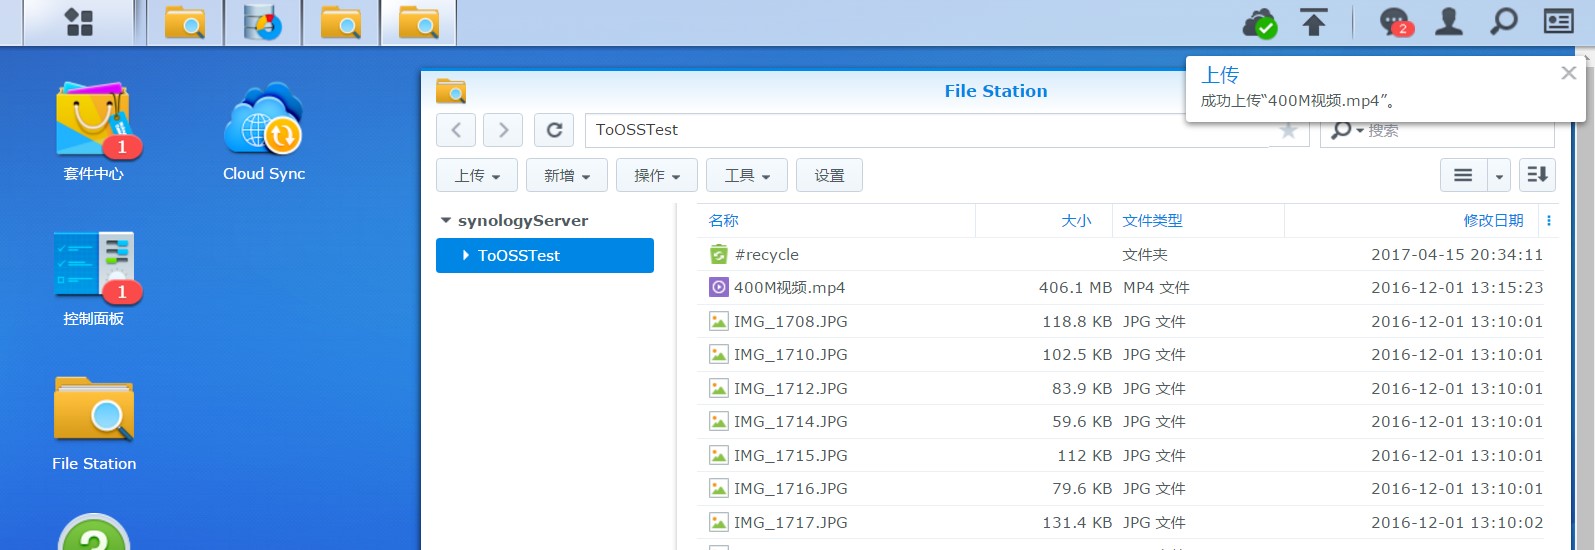This screenshot has height=550, width=1595.
Task: Sort by the 名称 name column
Action: click(x=723, y=220)
